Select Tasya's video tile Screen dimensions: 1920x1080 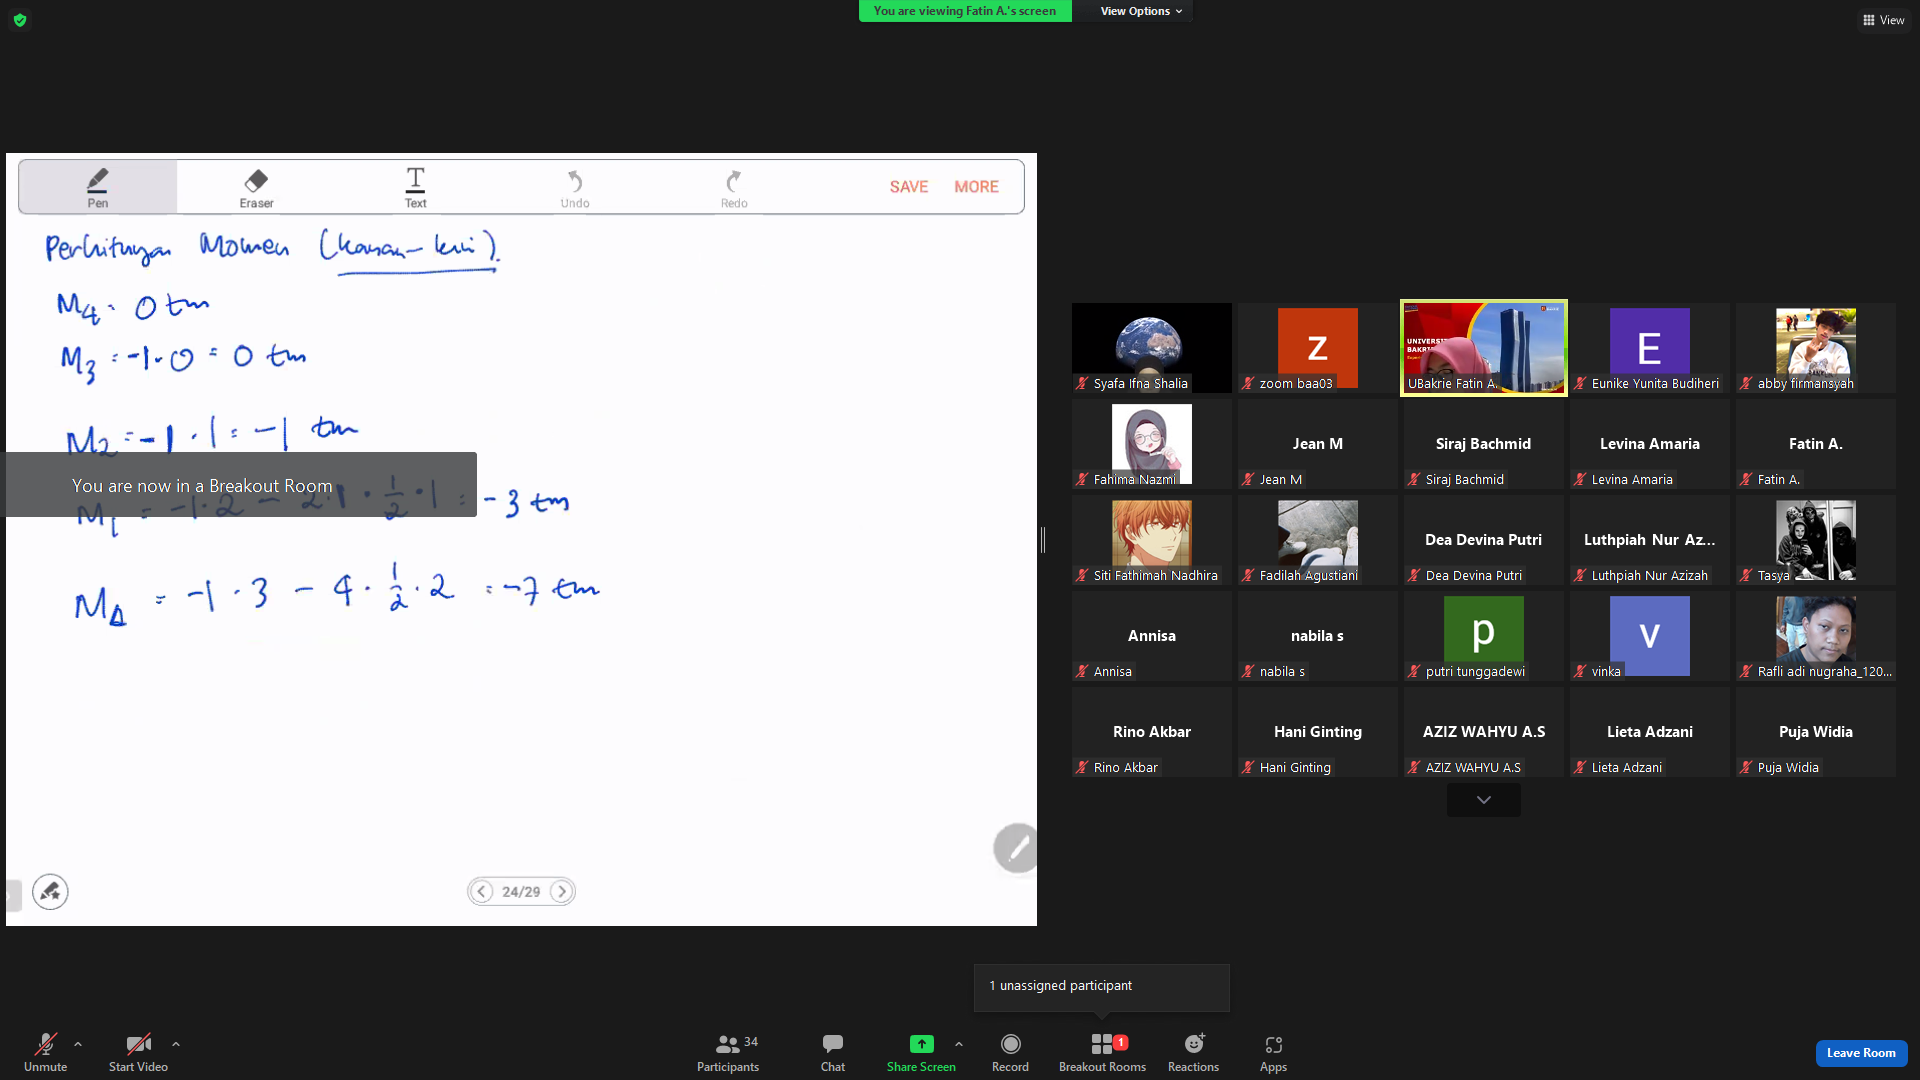[x=1816, y=540]
